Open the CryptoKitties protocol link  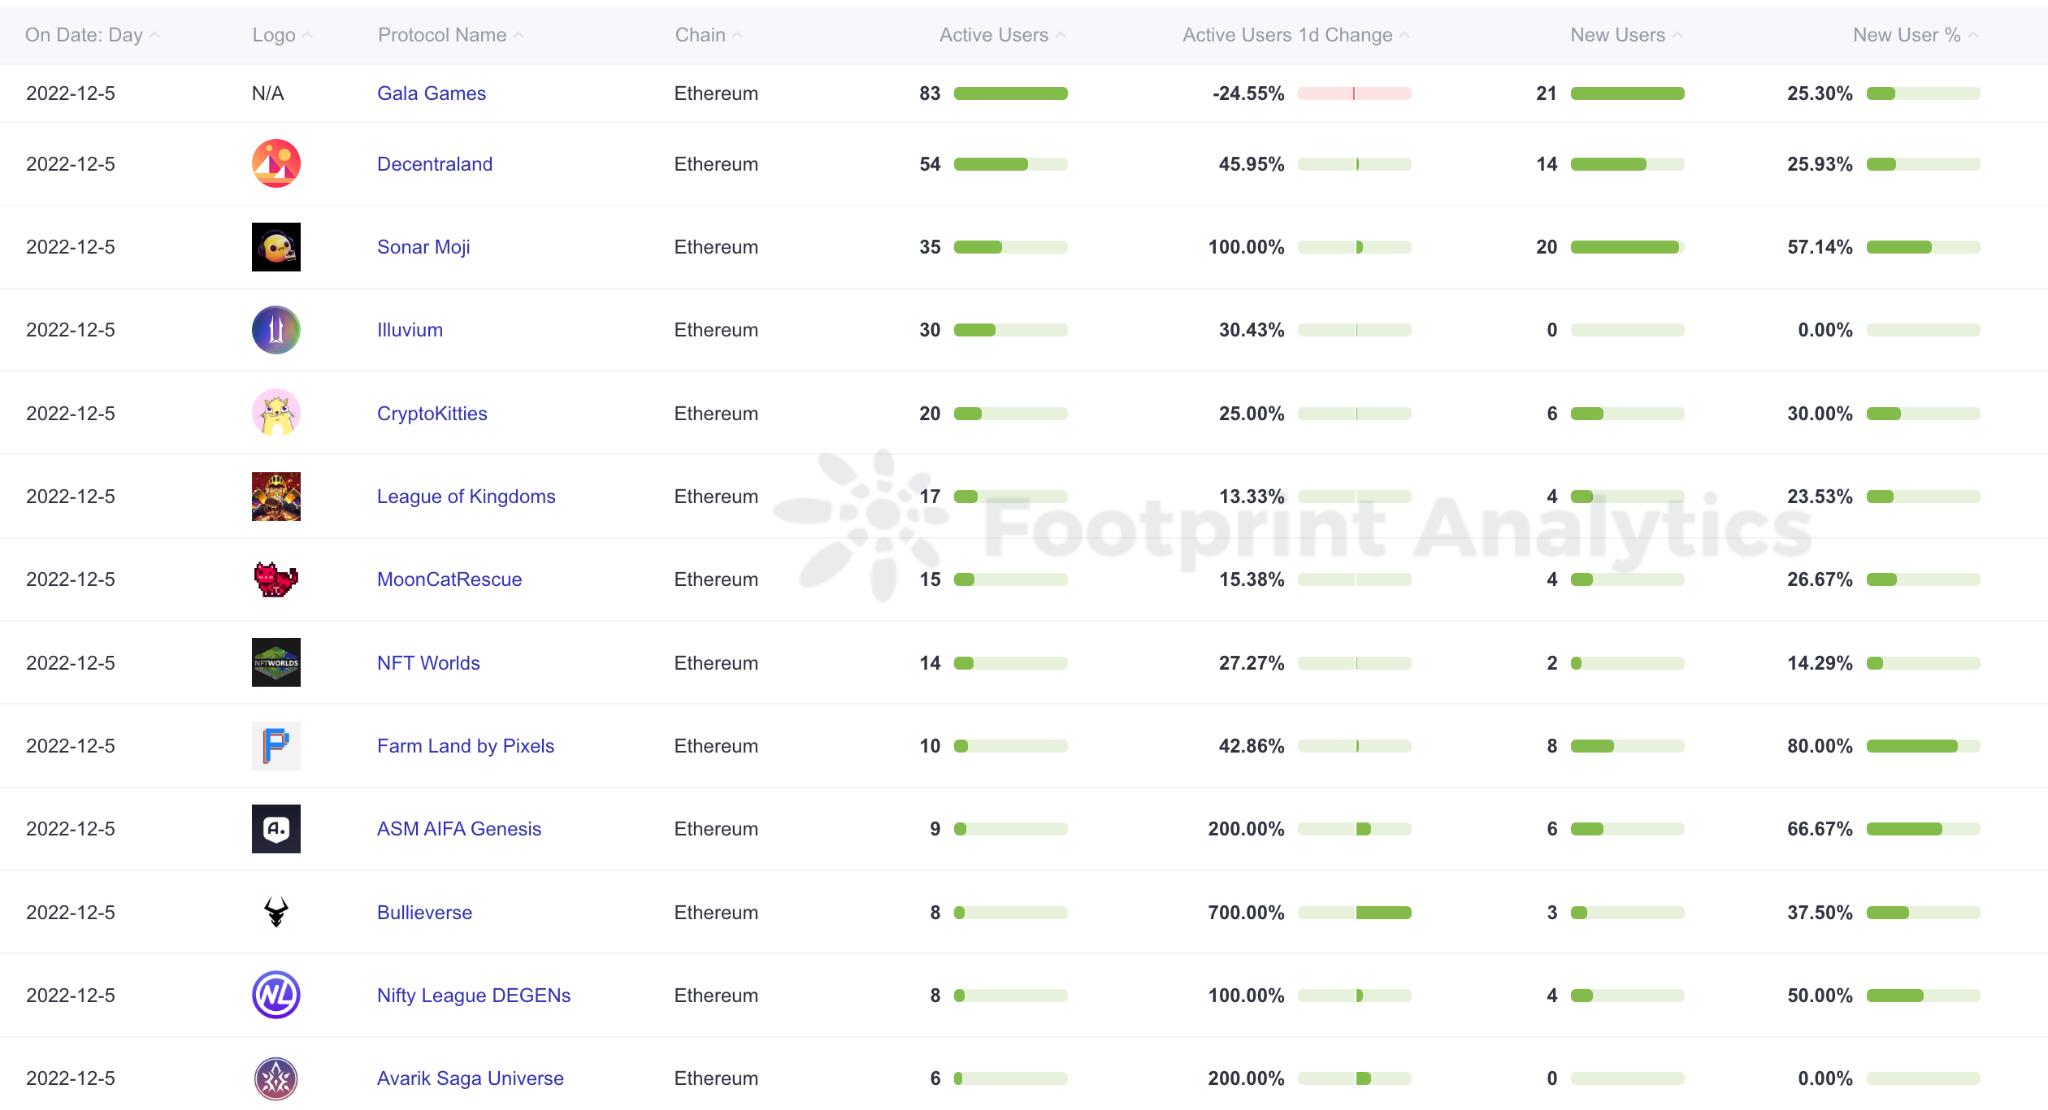[432, 413]
